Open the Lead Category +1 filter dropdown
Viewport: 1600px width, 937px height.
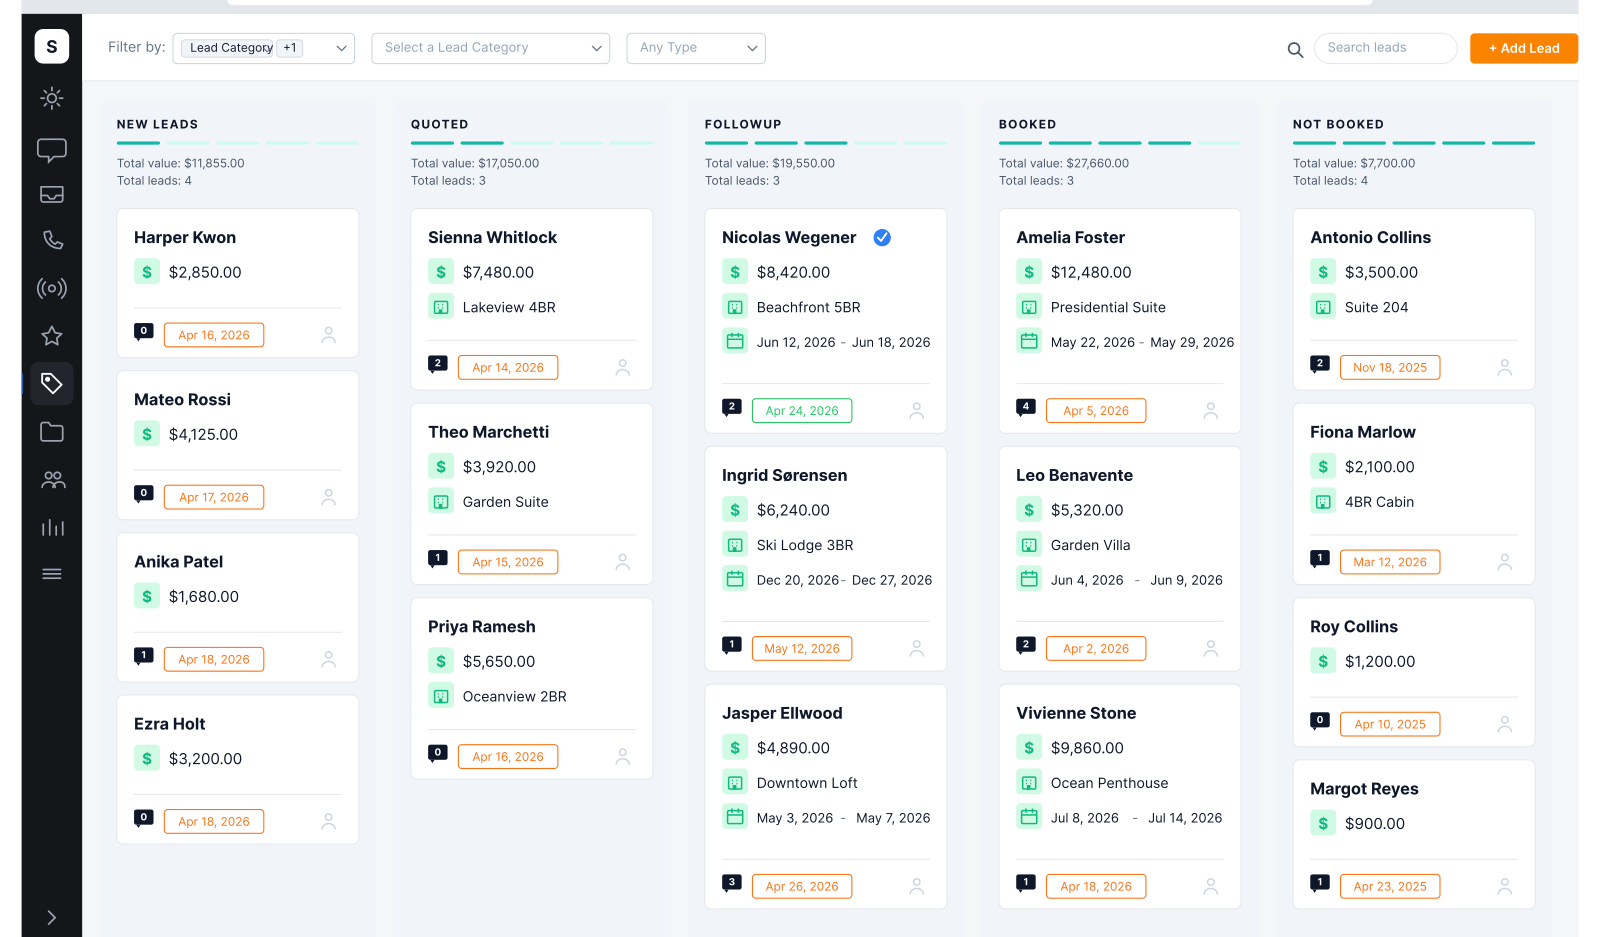[x=263, y=48]
